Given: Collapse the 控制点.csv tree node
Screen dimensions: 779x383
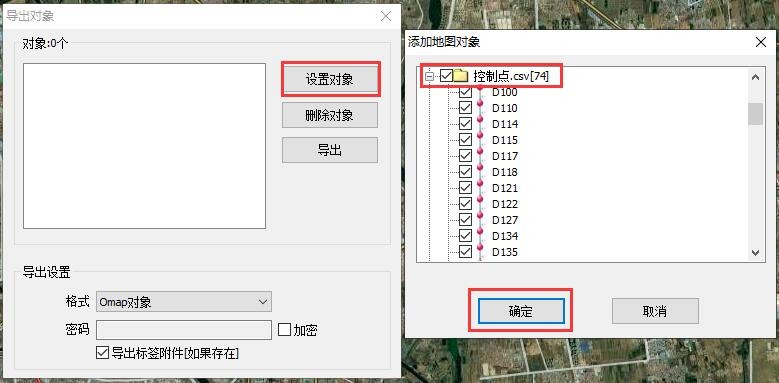Looking at the screenshot, I should point(430,77).
